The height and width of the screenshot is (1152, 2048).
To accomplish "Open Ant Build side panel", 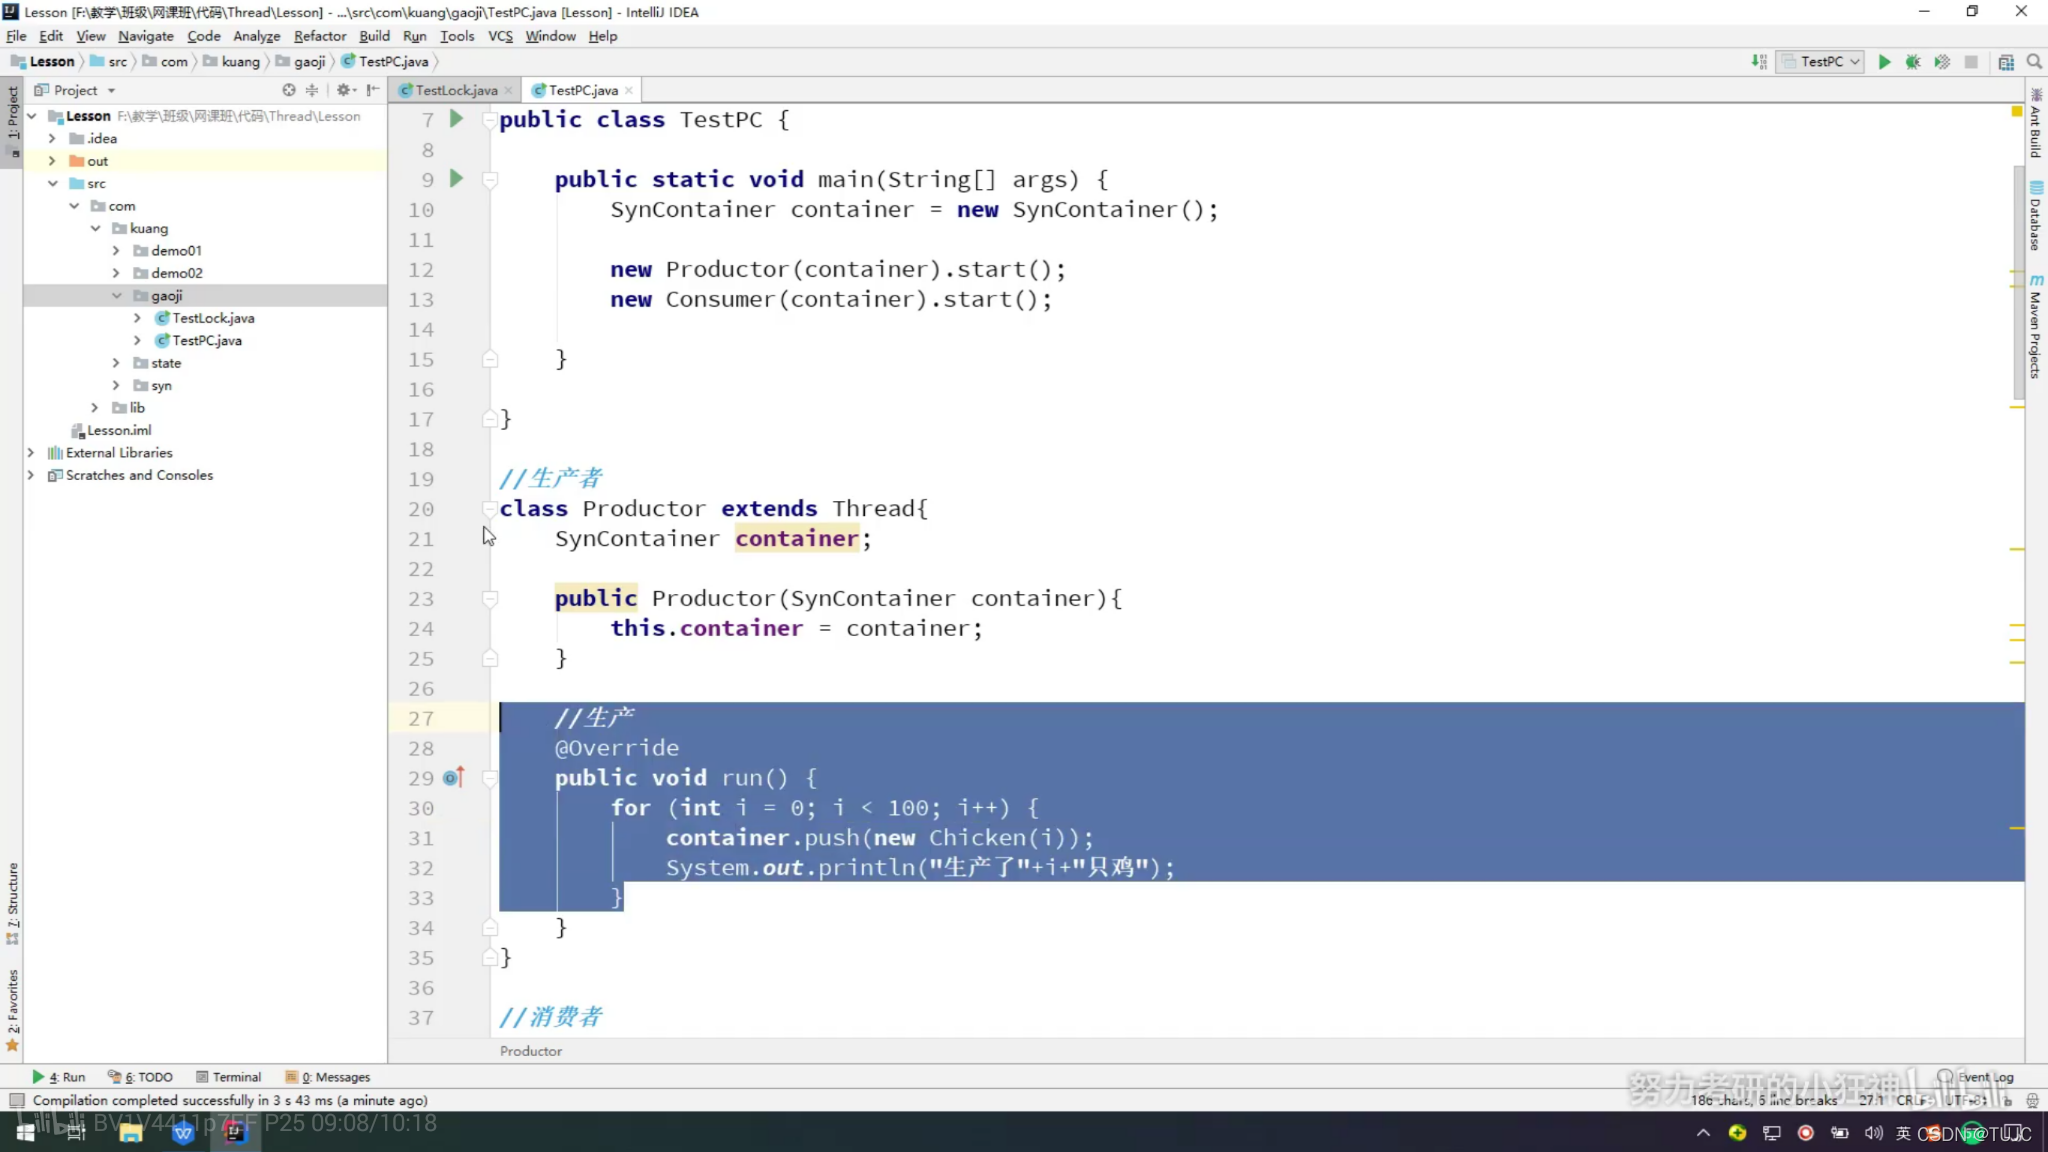I will (2036, 124).
